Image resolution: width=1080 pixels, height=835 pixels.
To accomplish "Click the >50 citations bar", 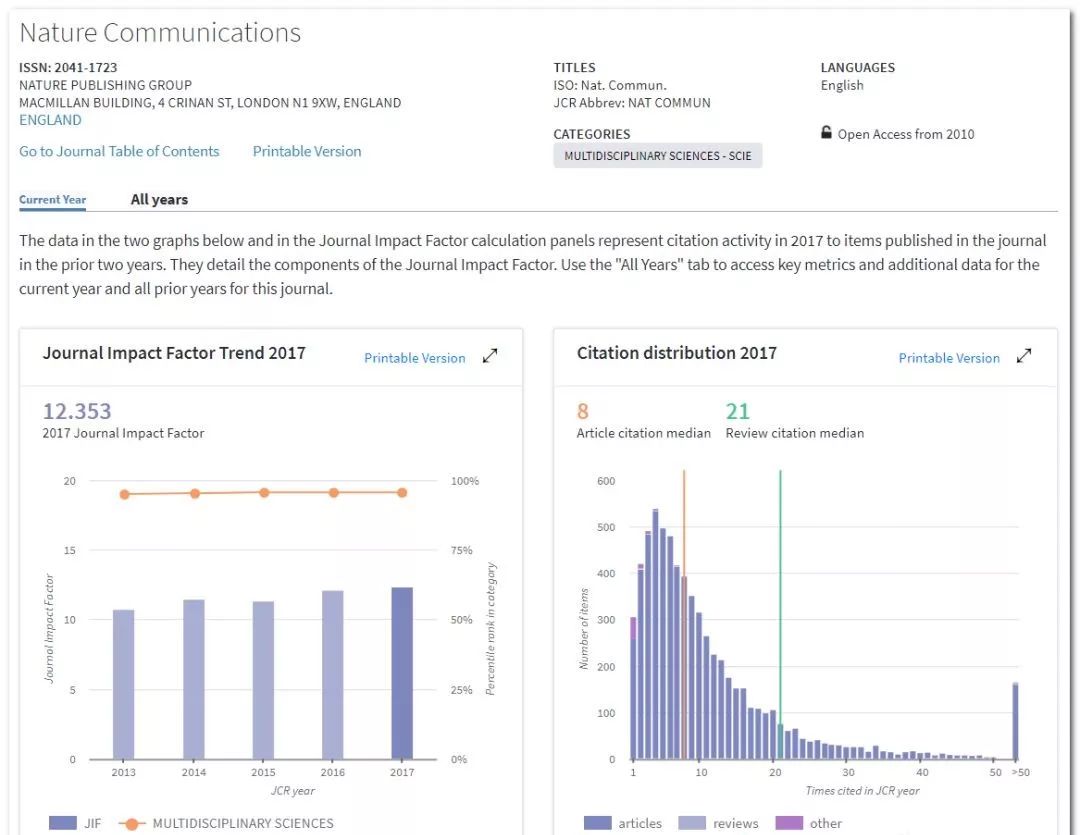I will [x=1016, y=722].
